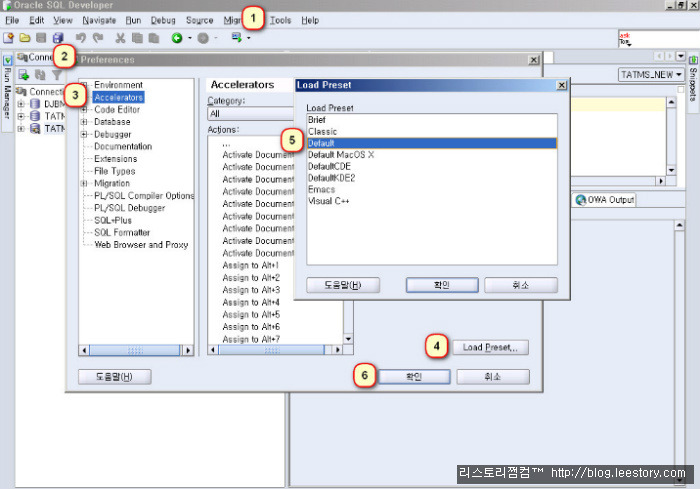Click 도움말(H) at the Preferences dialog bottom

point(115,376)
